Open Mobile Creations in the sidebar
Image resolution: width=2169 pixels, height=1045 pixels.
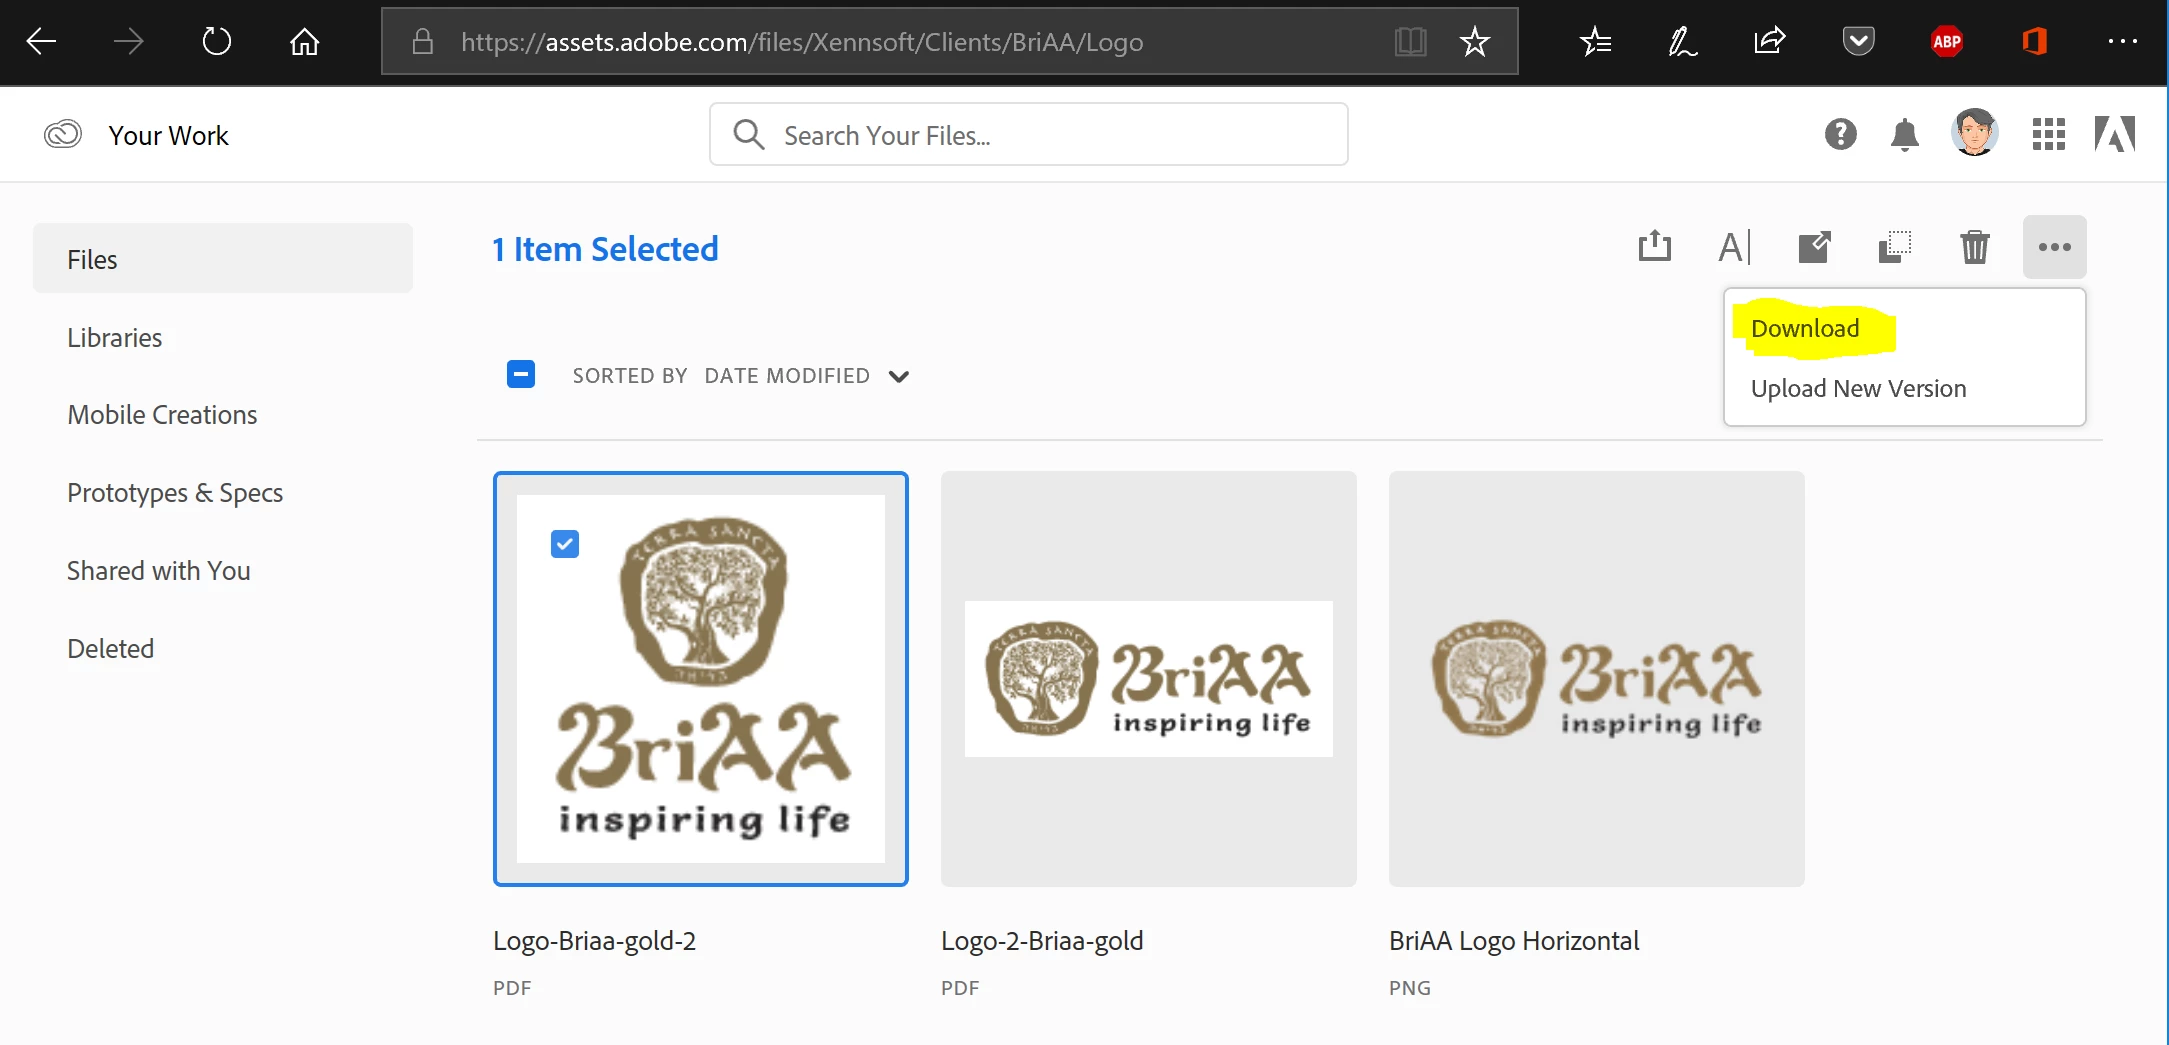point(162,414)
